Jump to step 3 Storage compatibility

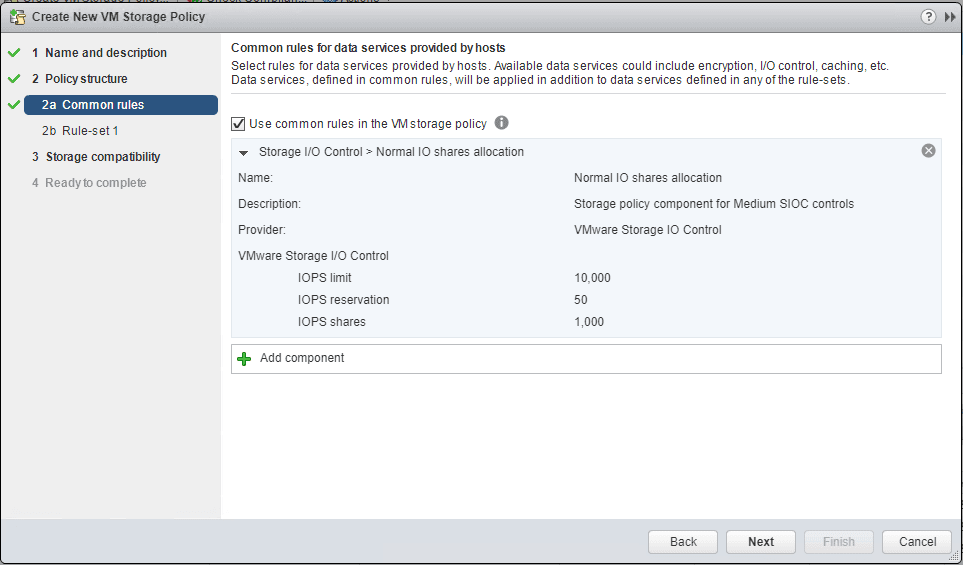click(x=102, y=157)
